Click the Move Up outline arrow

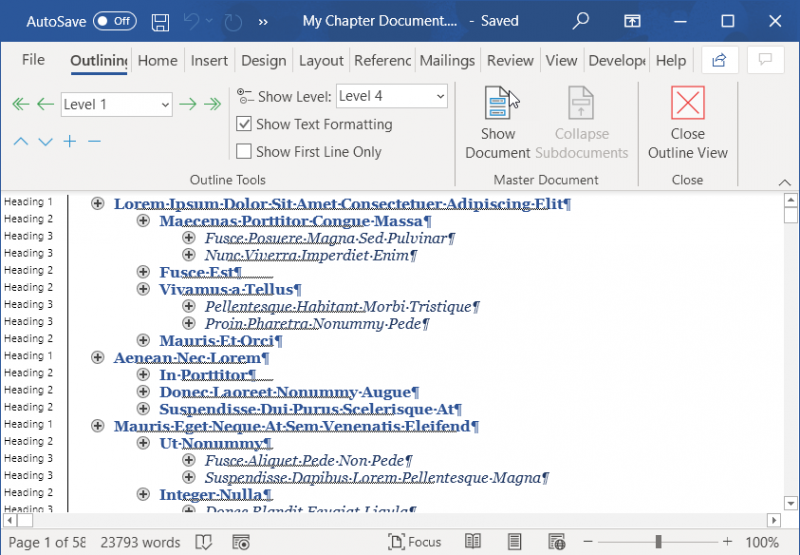pyautogui.click(x=20, y=141)
